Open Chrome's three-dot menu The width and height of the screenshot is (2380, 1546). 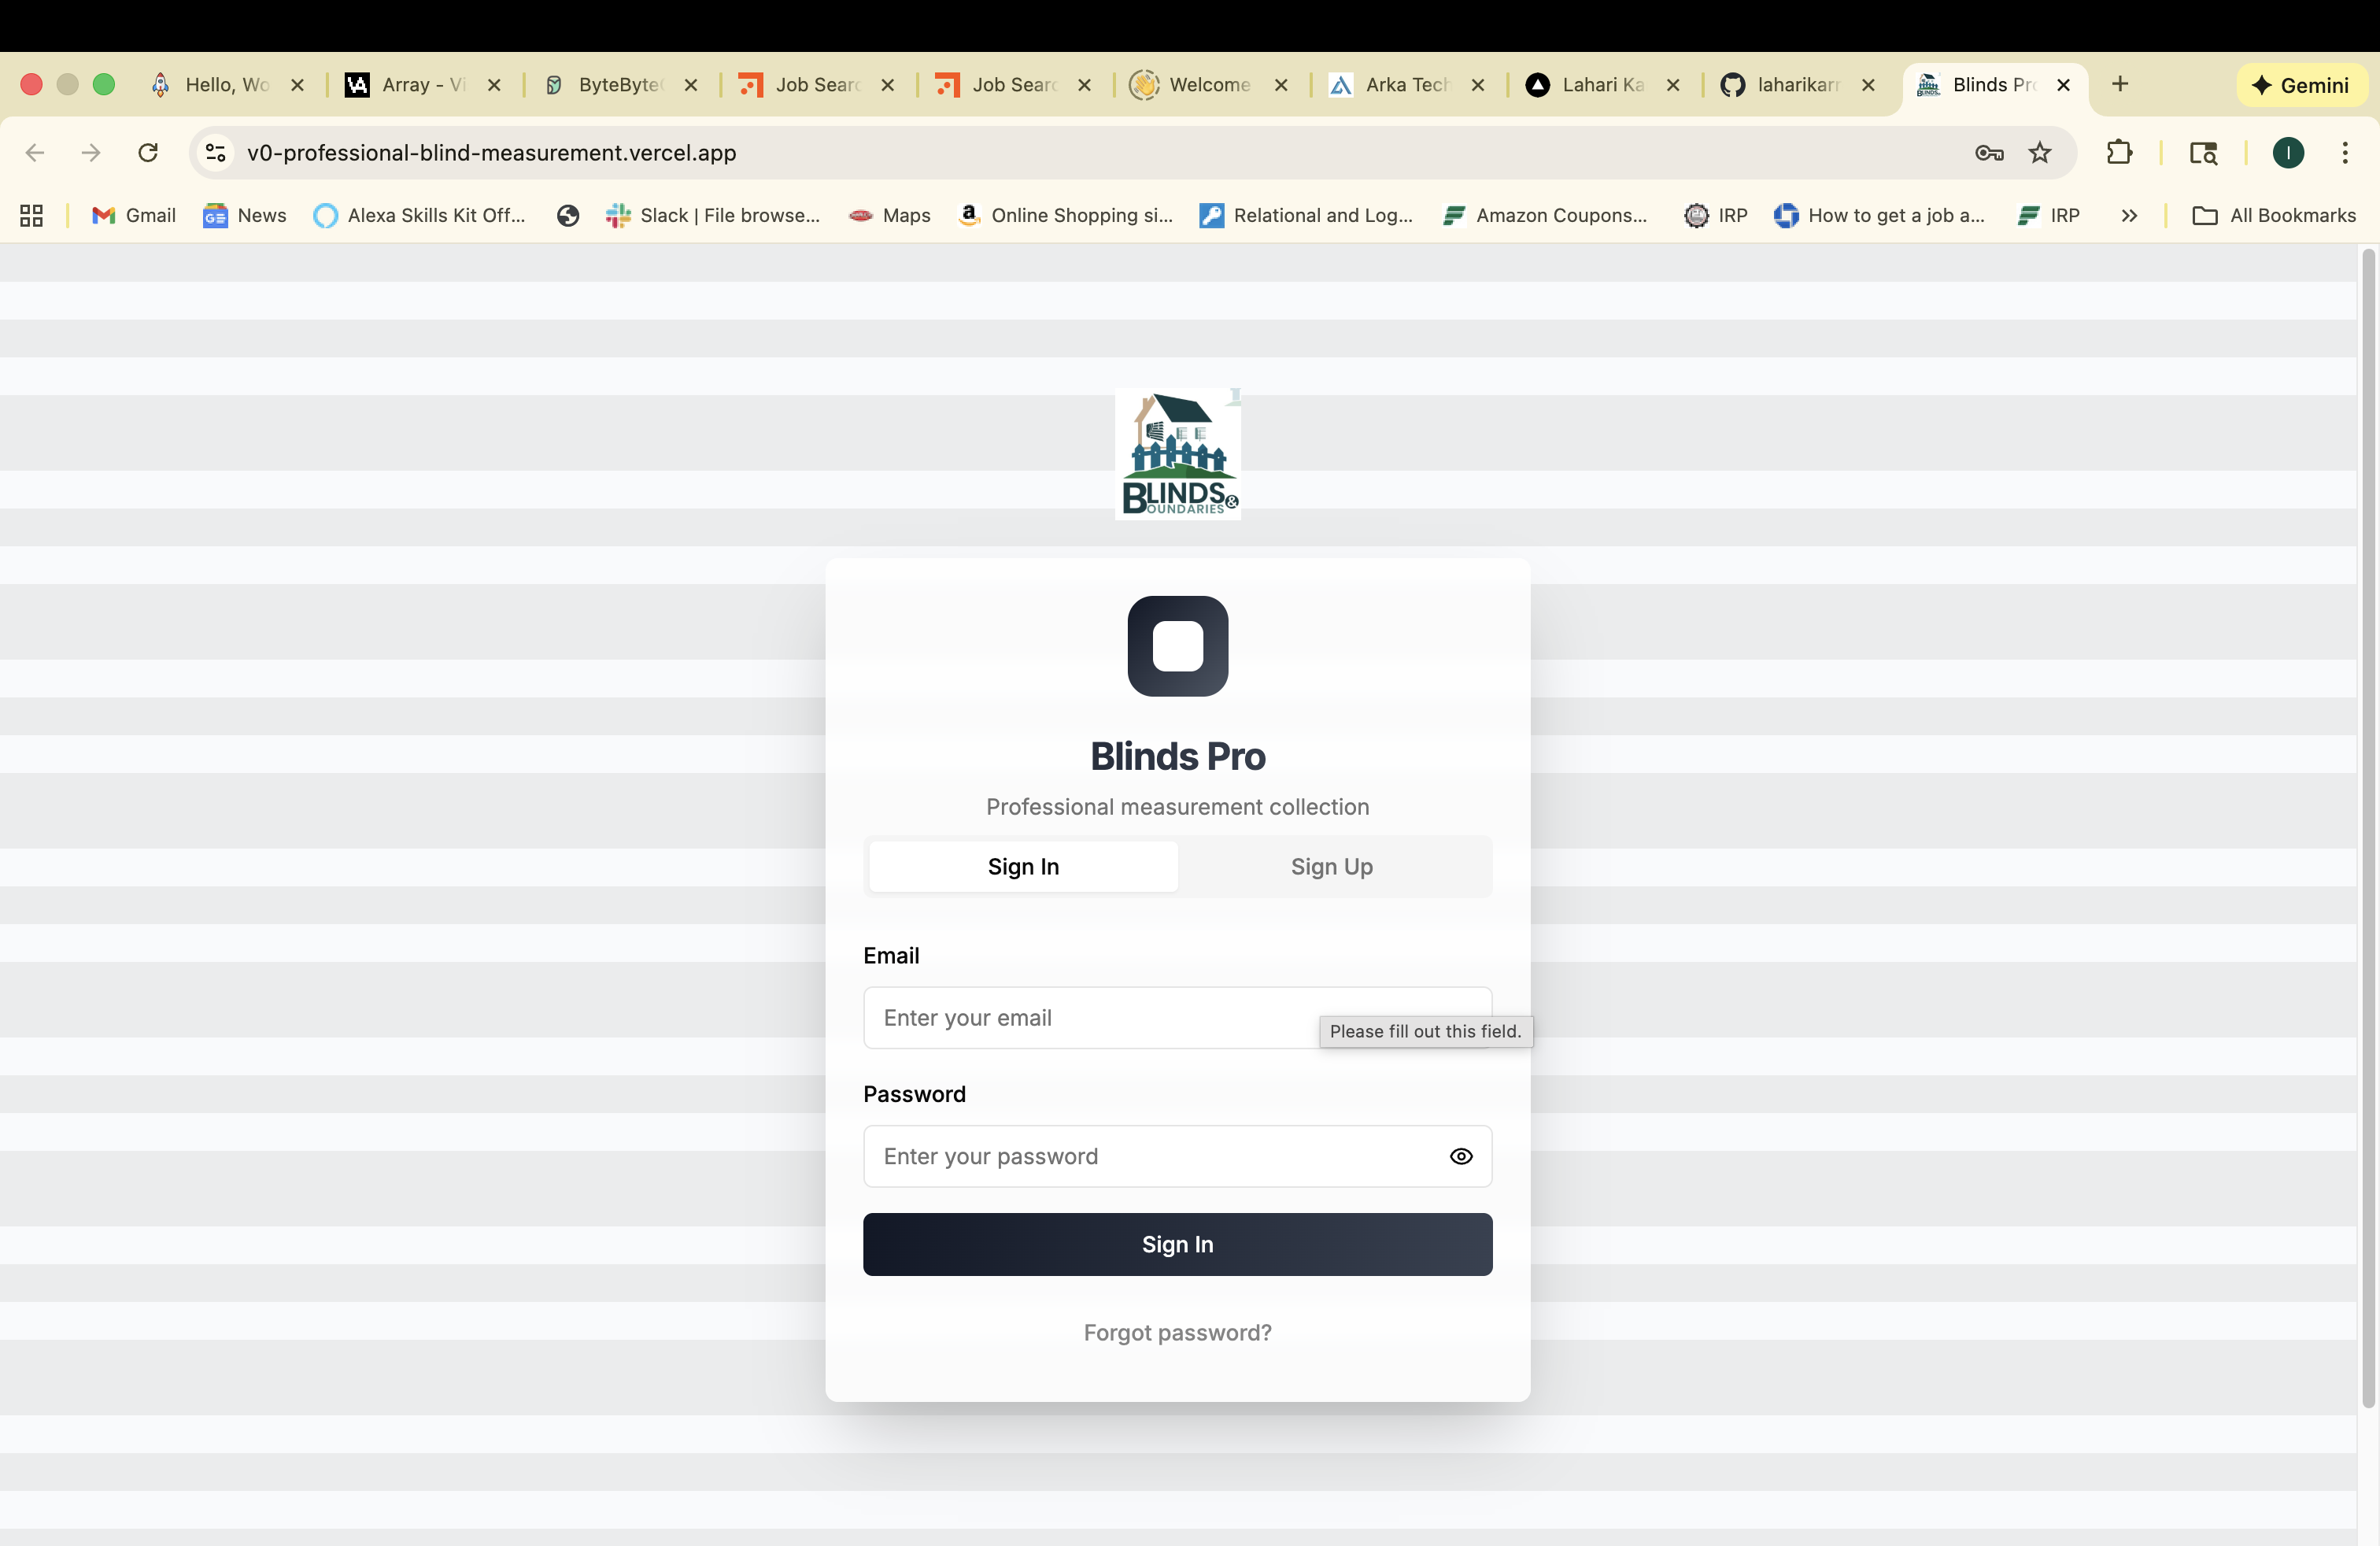[2345, 153]
